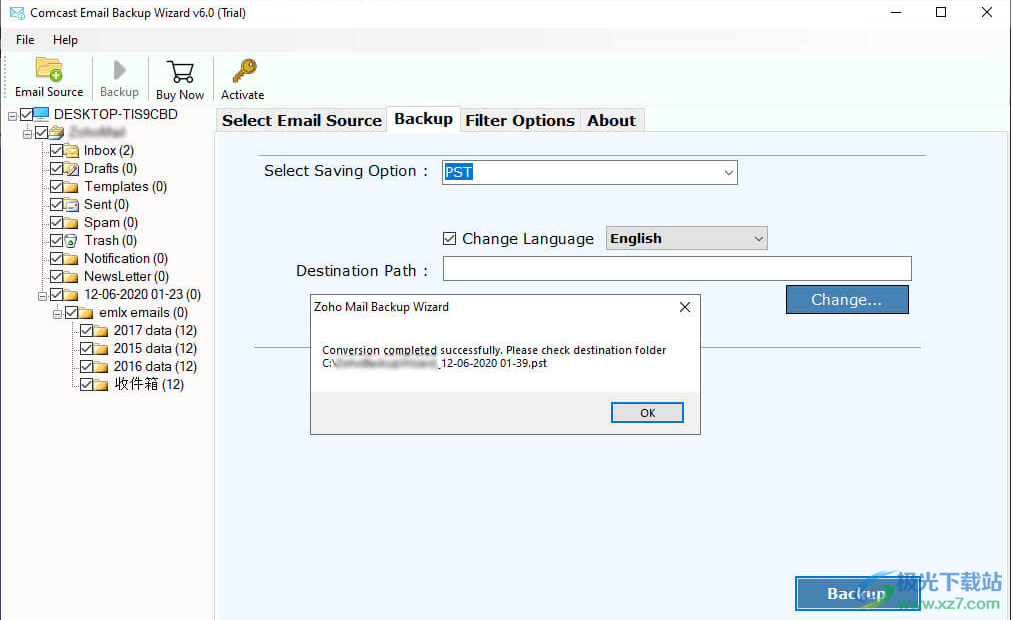This screenshot has width=1013, height=620.
Task: Uncheck the Trash (0) checkbox
Action: tap(56, 241)
